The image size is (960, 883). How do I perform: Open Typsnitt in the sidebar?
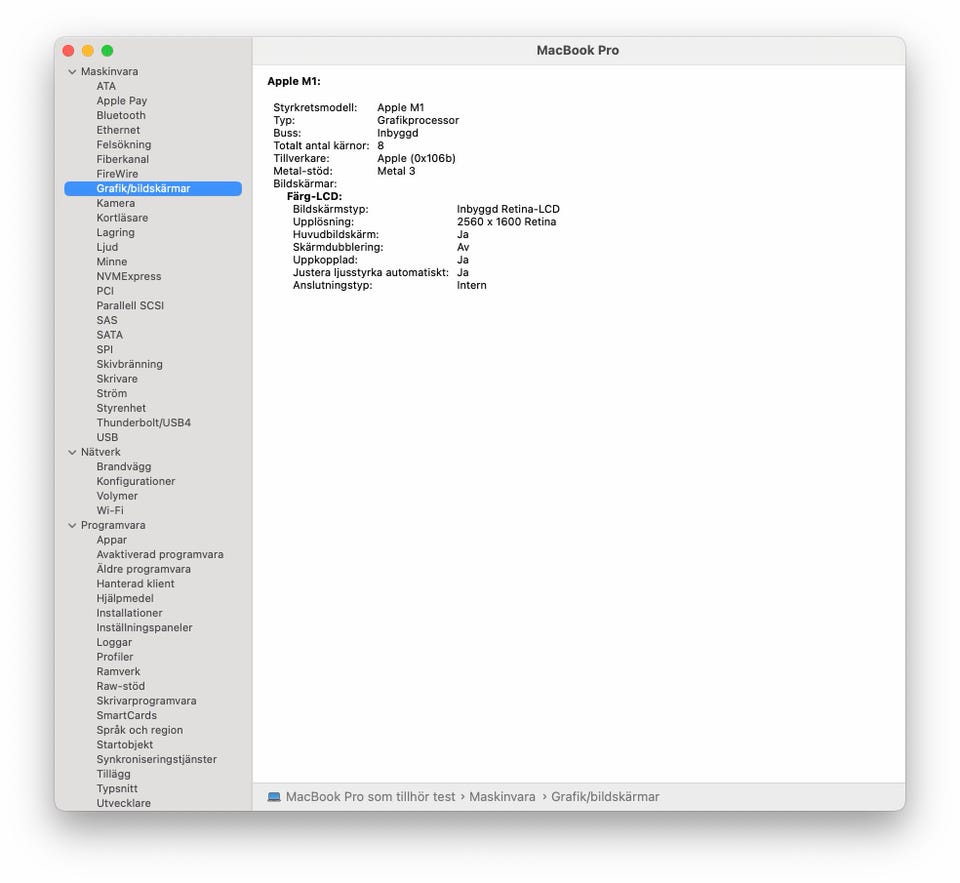(x=117, y=789)
